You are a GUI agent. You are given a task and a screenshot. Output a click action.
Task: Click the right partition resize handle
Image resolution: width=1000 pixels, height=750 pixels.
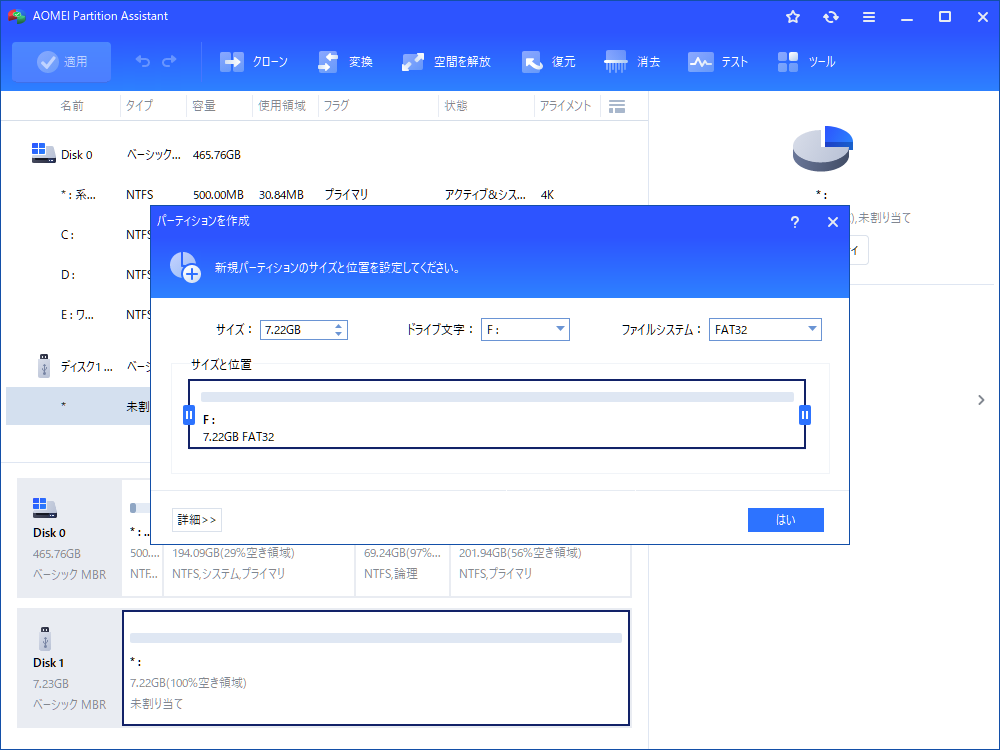805,415
